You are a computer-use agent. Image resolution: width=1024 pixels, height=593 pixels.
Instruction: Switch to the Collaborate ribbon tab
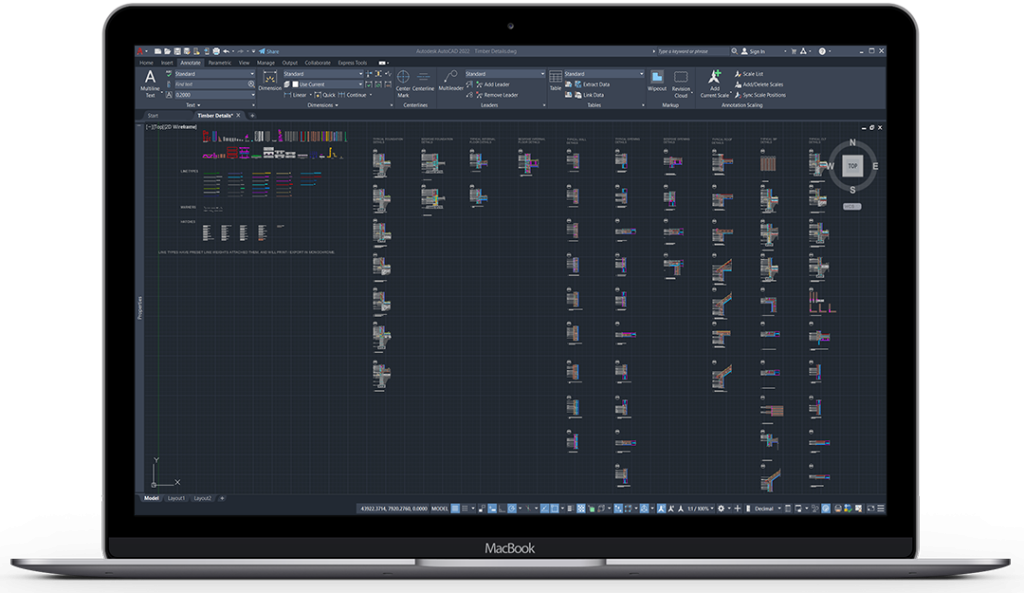pos(317,63)
